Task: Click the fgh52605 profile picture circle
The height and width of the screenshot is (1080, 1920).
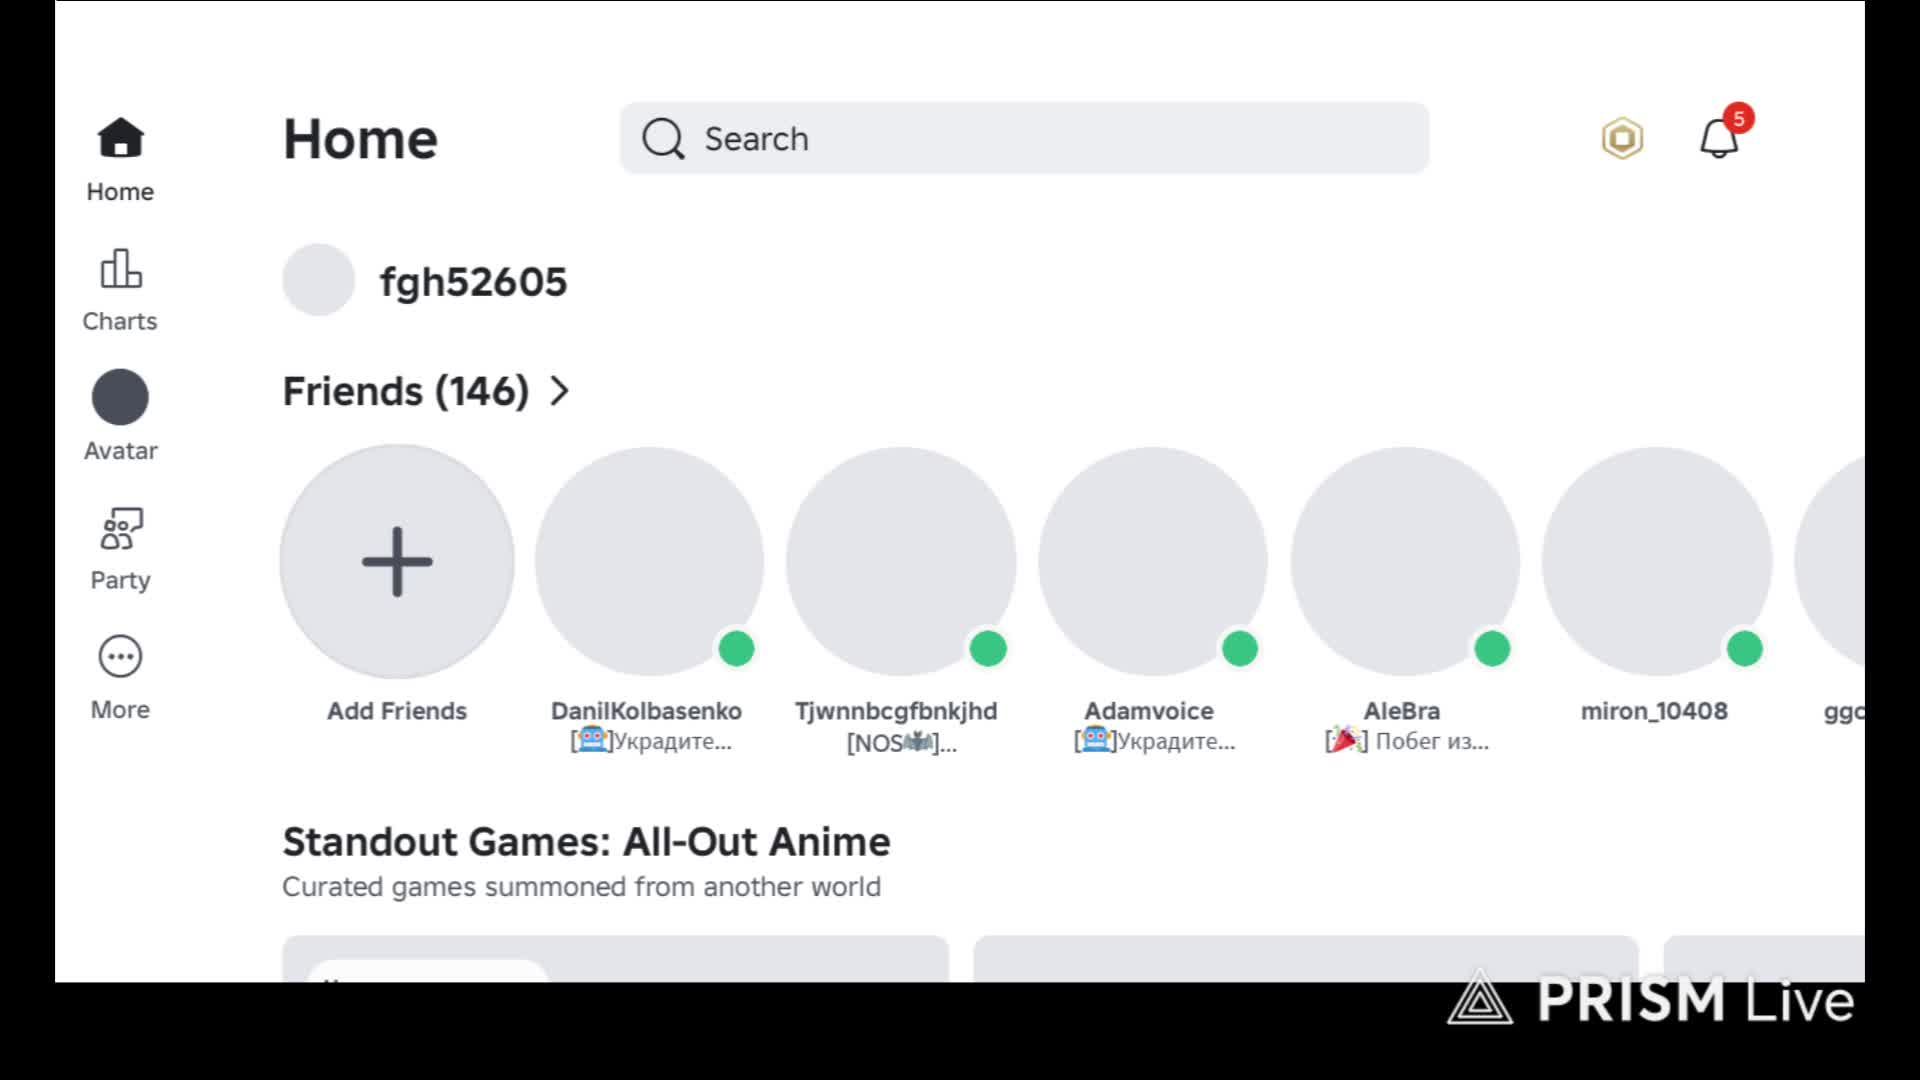Action: click(x=318, y=280)
